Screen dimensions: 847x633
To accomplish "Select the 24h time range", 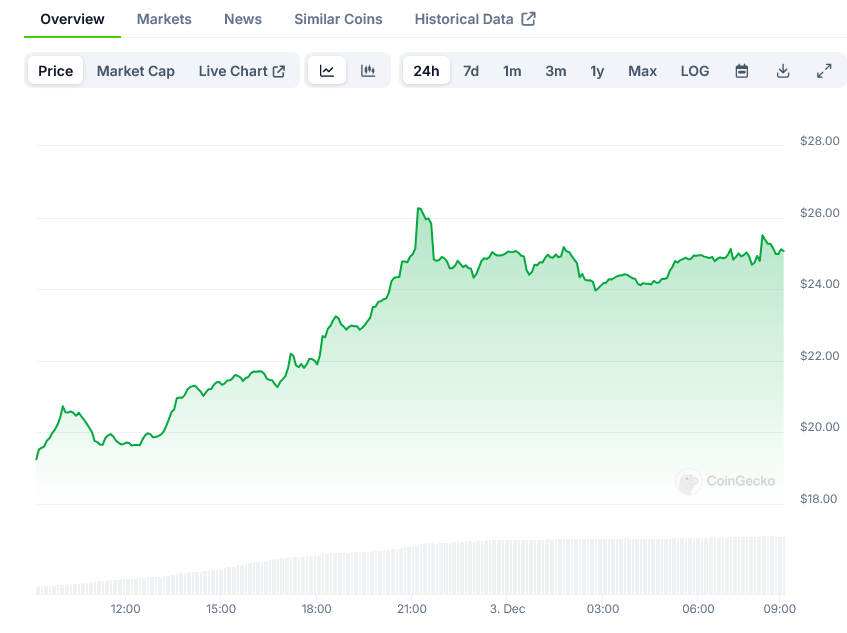I will (426, 71).
